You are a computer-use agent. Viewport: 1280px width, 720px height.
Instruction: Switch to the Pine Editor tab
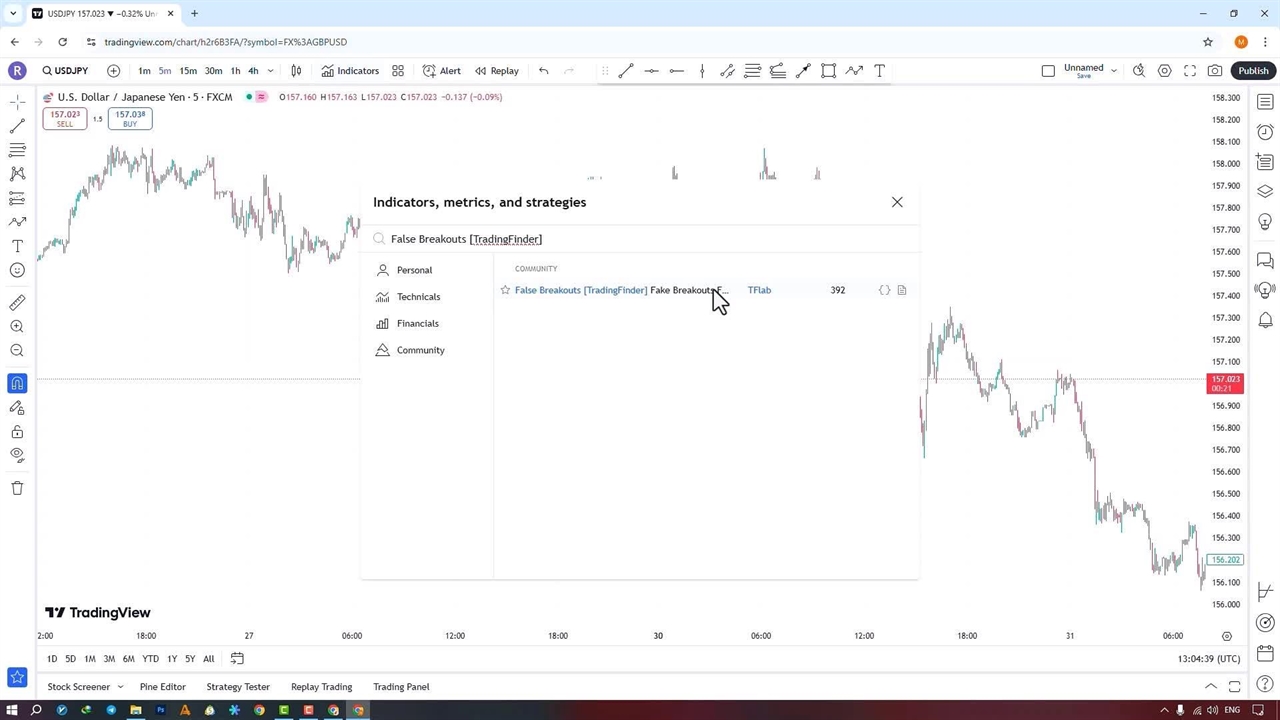point(162,687)
